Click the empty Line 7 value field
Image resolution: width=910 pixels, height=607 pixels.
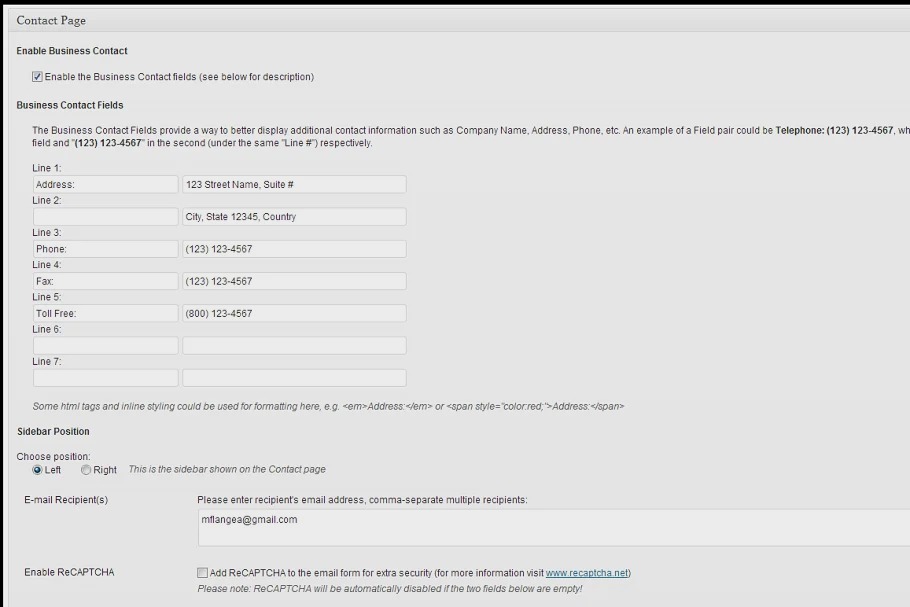[x=294, y=378]
